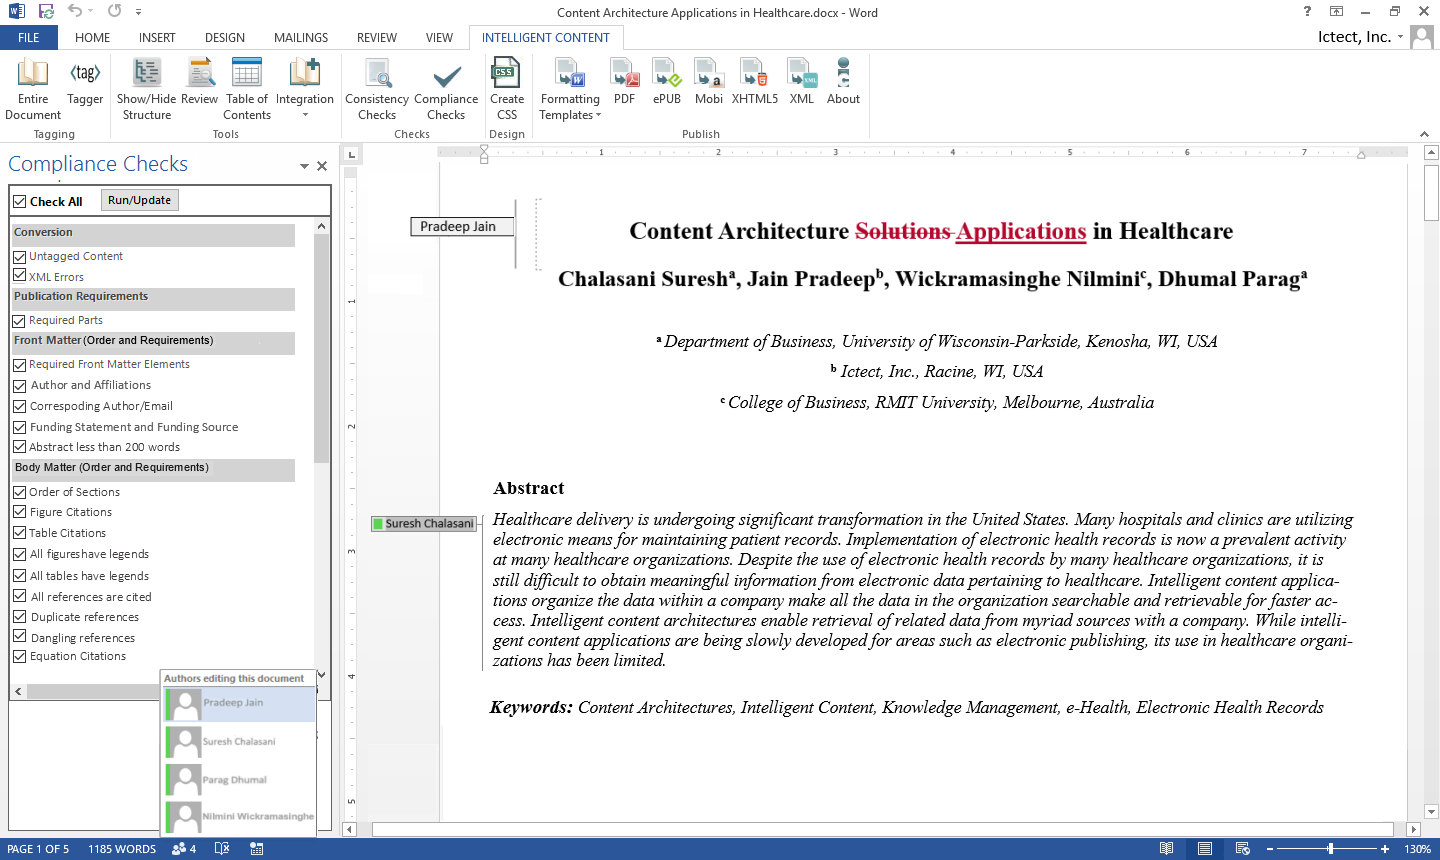Click the Undo icon
The width and height of the screenshot is (1440, 860).
point(75,12)
